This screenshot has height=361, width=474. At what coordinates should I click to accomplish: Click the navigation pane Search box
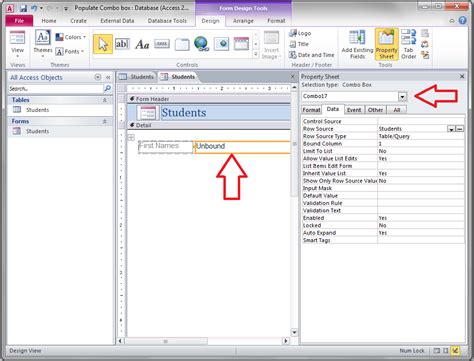[x=56, y=88]
